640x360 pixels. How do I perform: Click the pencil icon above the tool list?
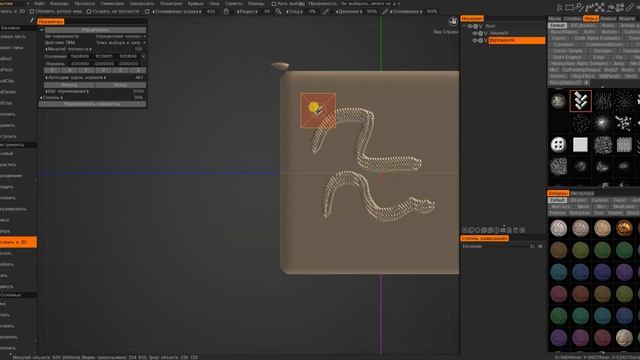click(x=32, y=20)
